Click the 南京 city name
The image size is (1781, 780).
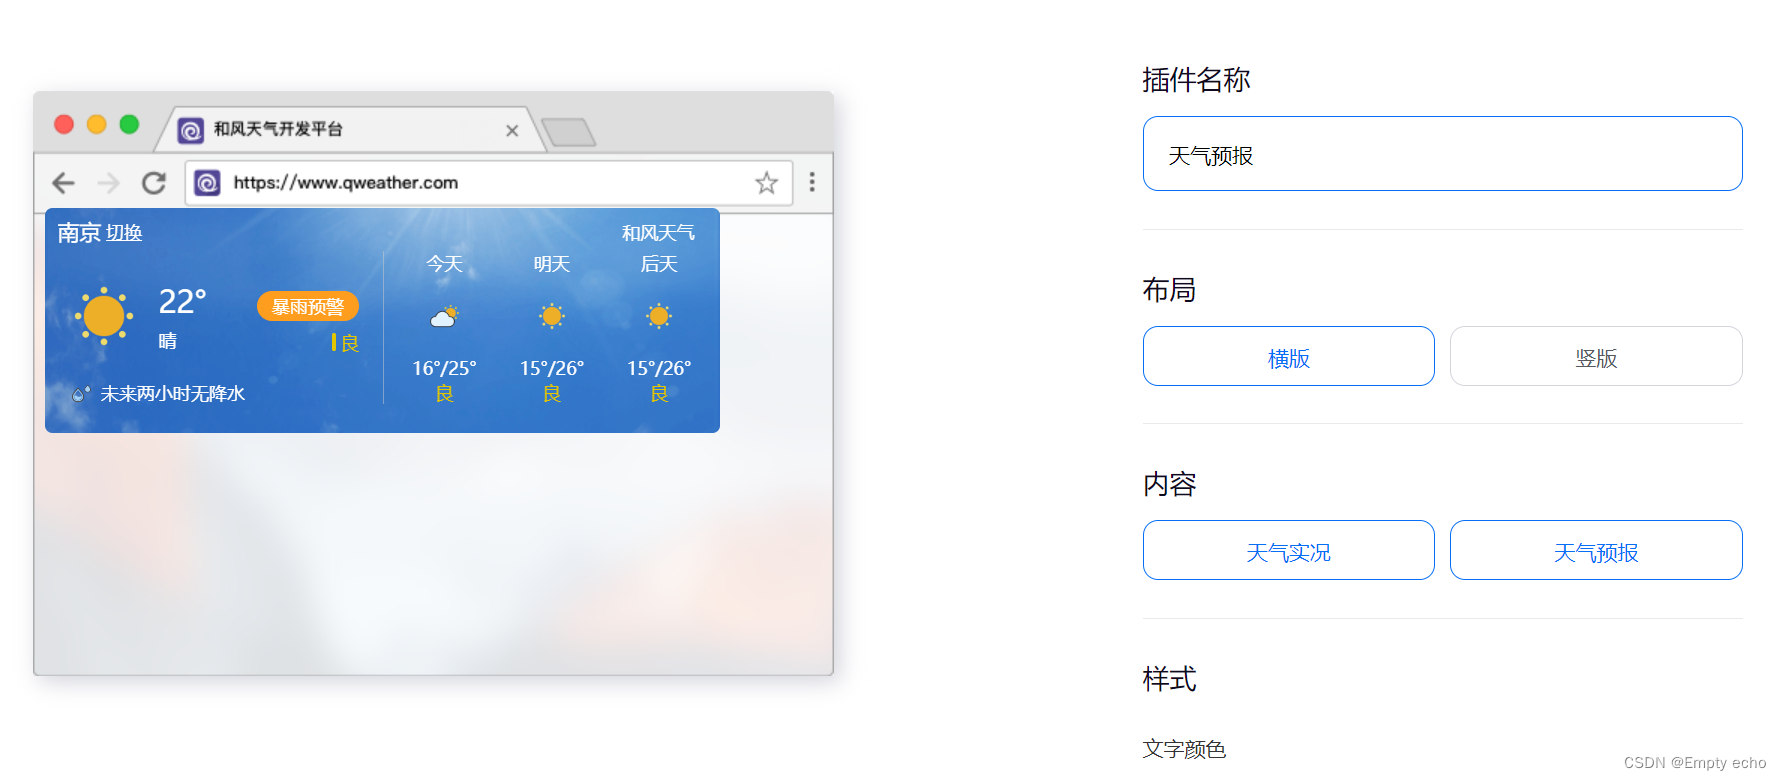(x=79, y=233)
